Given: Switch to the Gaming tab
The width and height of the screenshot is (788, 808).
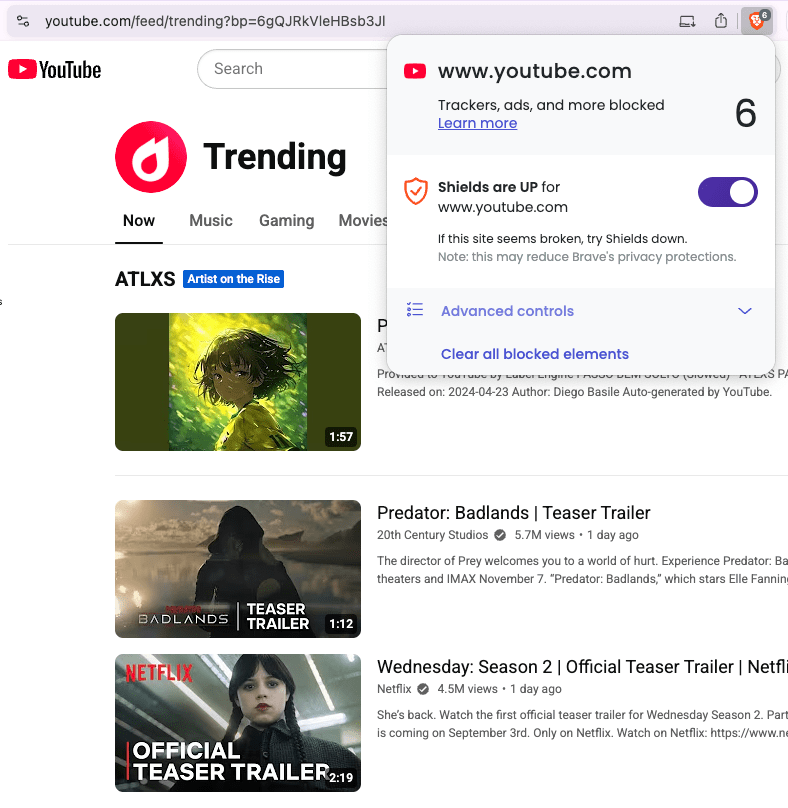Looking at the screenshot, I should [x=287, y=221].
